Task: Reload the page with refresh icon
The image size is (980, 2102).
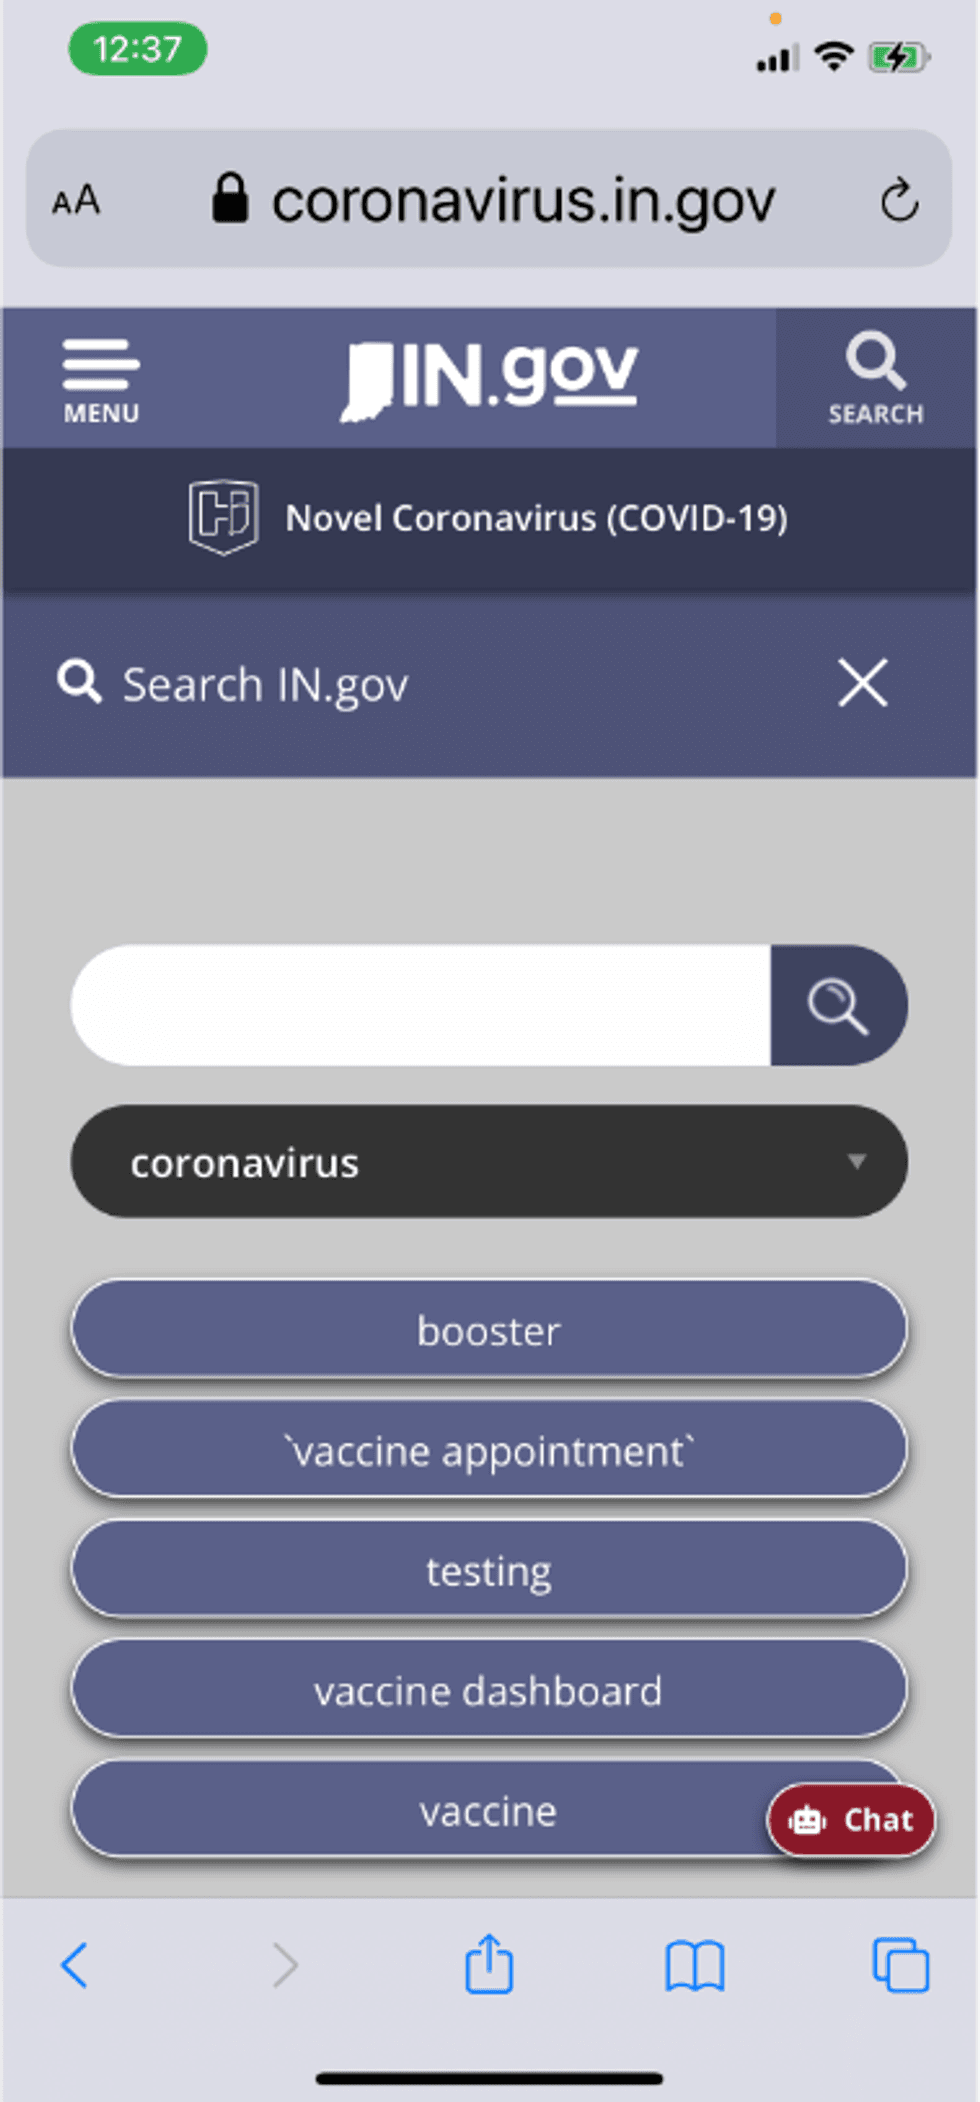Action: [x=899, y=200]
